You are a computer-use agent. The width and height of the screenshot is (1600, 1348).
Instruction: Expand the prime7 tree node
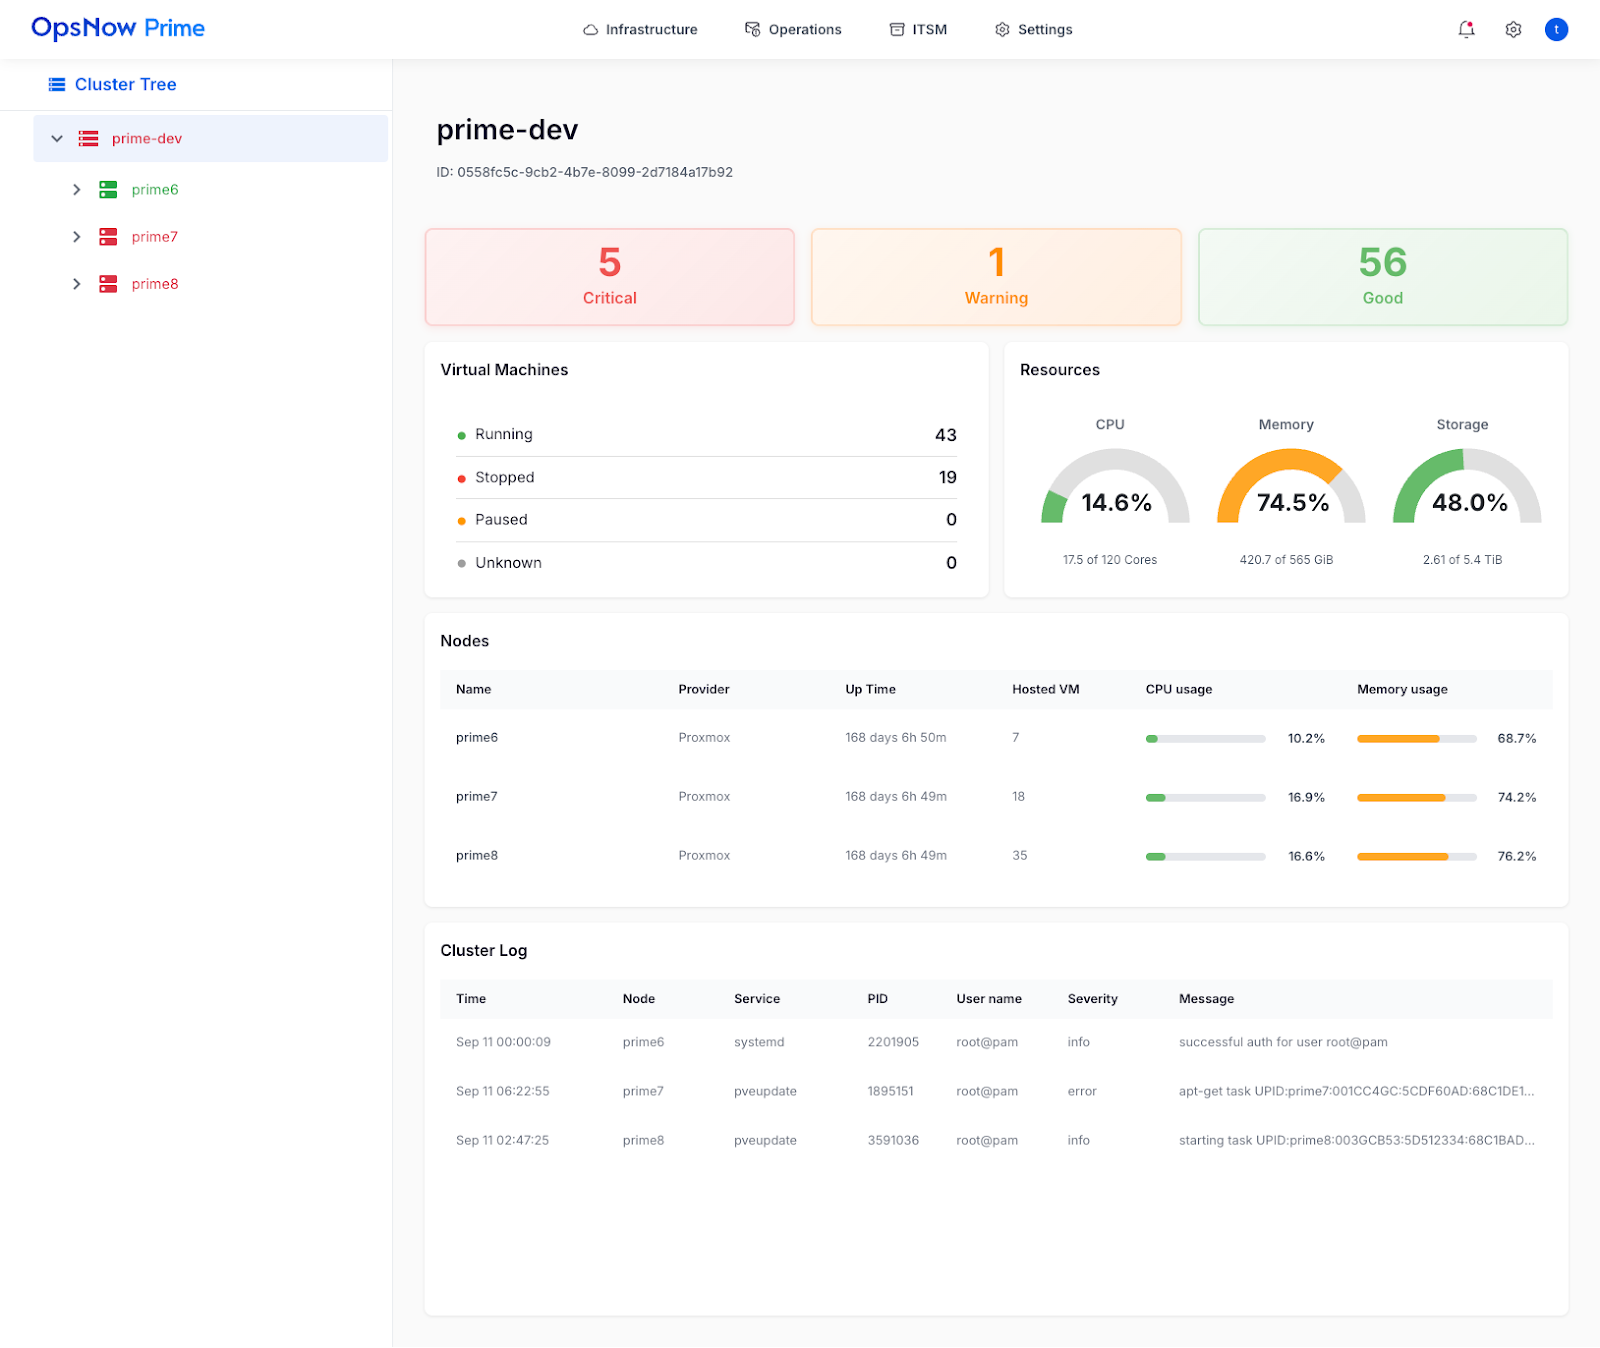76,237
